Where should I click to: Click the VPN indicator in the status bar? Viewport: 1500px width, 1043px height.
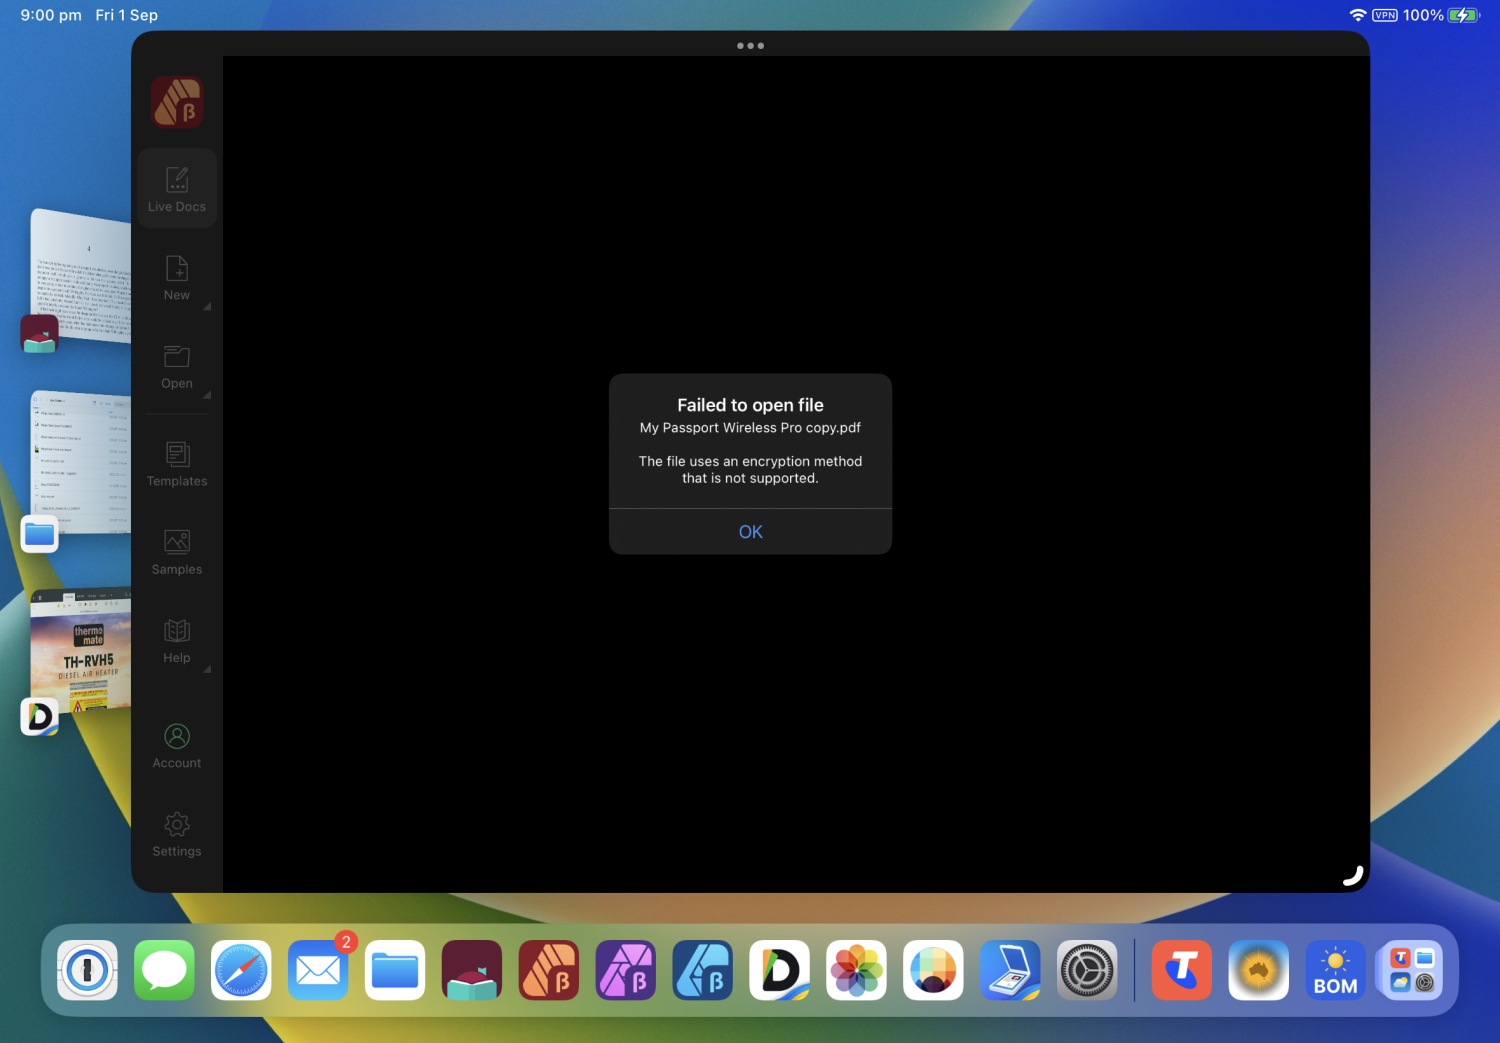coord(1384,15)
